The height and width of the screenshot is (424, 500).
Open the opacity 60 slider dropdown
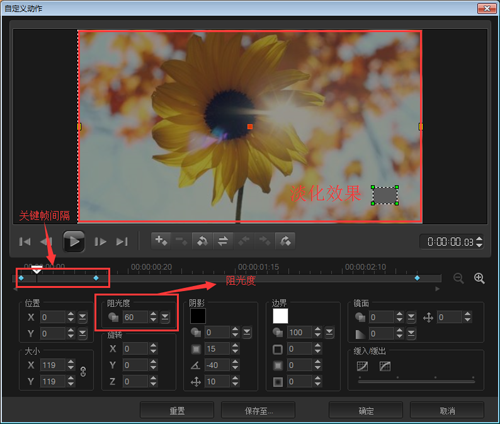pyautogui.click(x=165, y=317)
